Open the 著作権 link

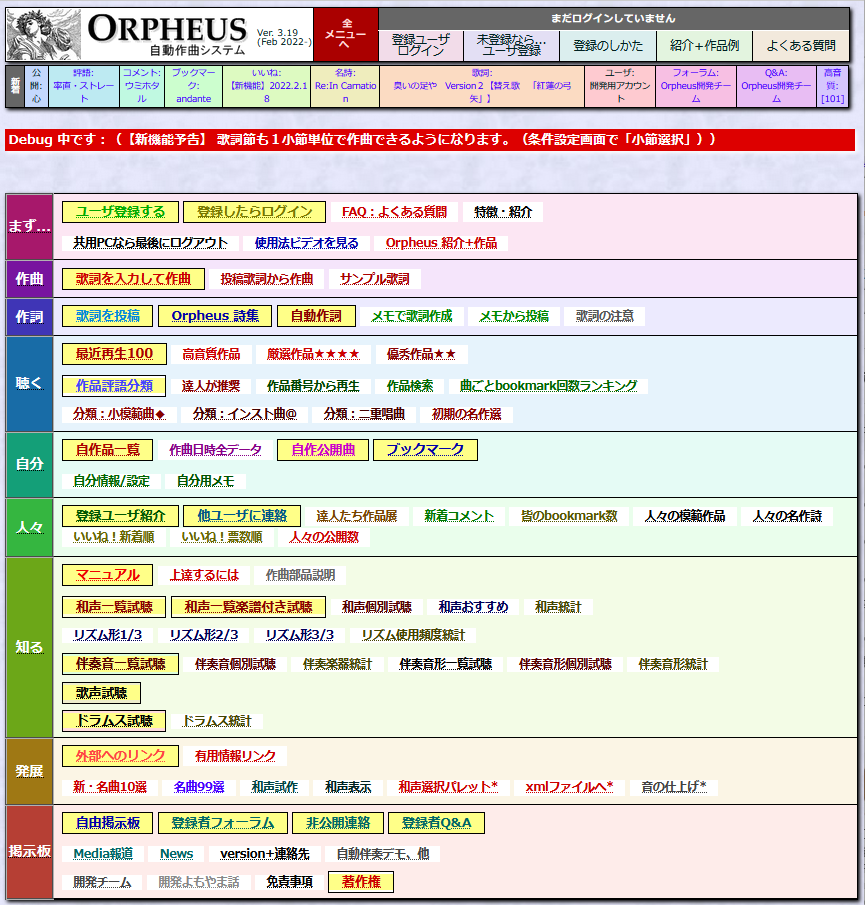pyautogui.click(x=361, y=881)
